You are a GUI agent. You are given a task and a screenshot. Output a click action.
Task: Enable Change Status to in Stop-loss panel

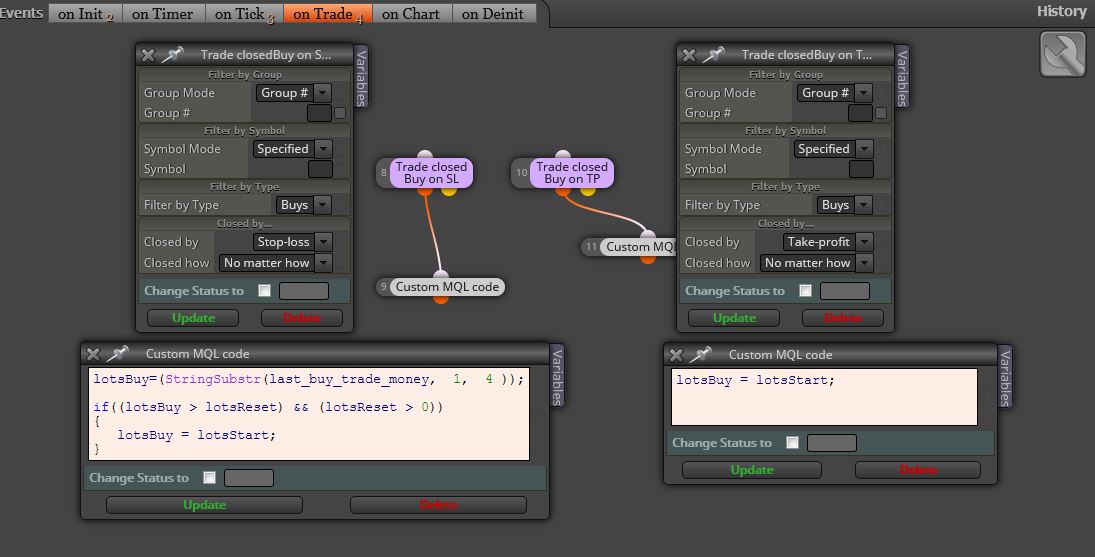(x=265, y=290)
